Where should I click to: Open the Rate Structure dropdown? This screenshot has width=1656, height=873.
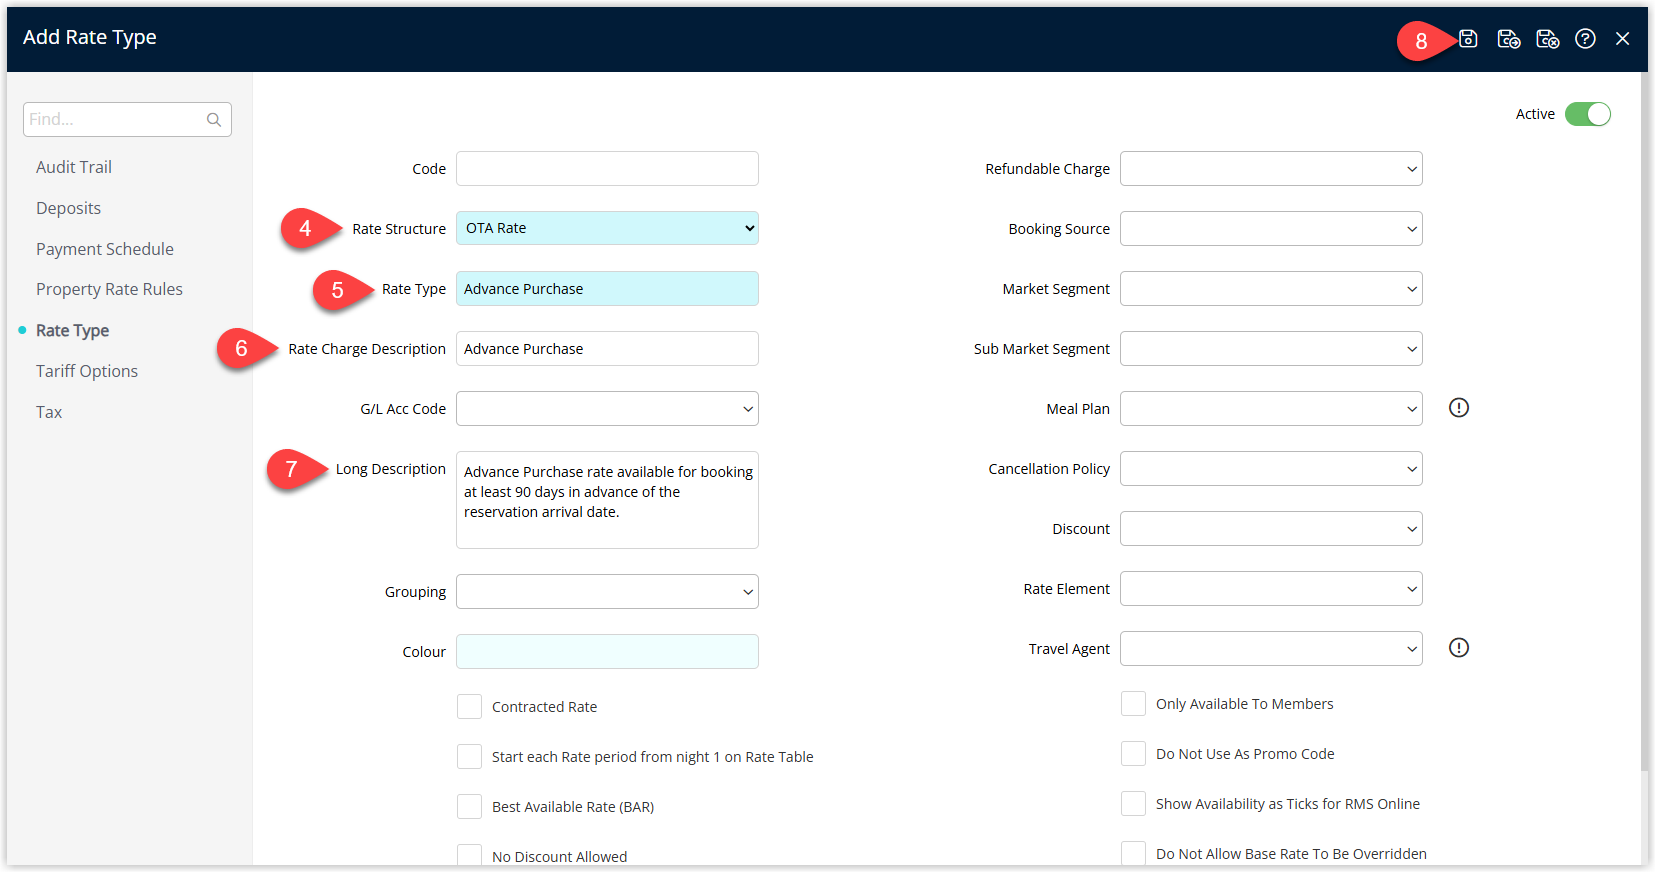[607, 228]
